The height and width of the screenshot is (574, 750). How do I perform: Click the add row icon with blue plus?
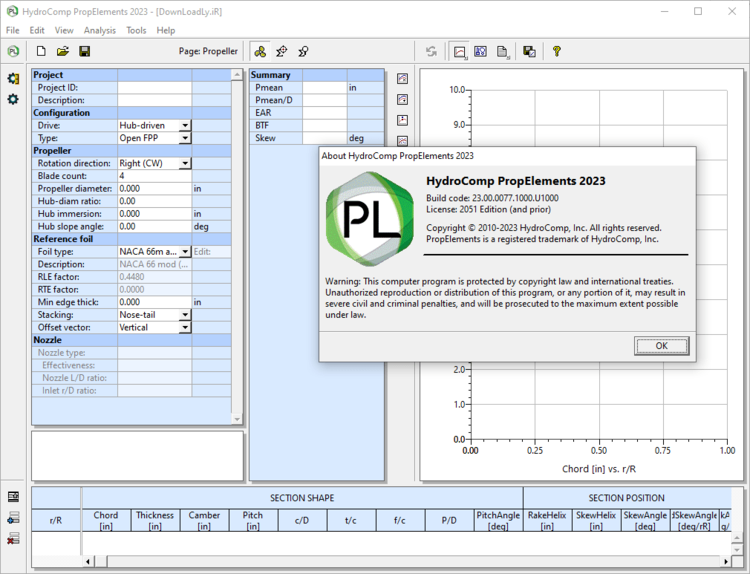[13, 518]
